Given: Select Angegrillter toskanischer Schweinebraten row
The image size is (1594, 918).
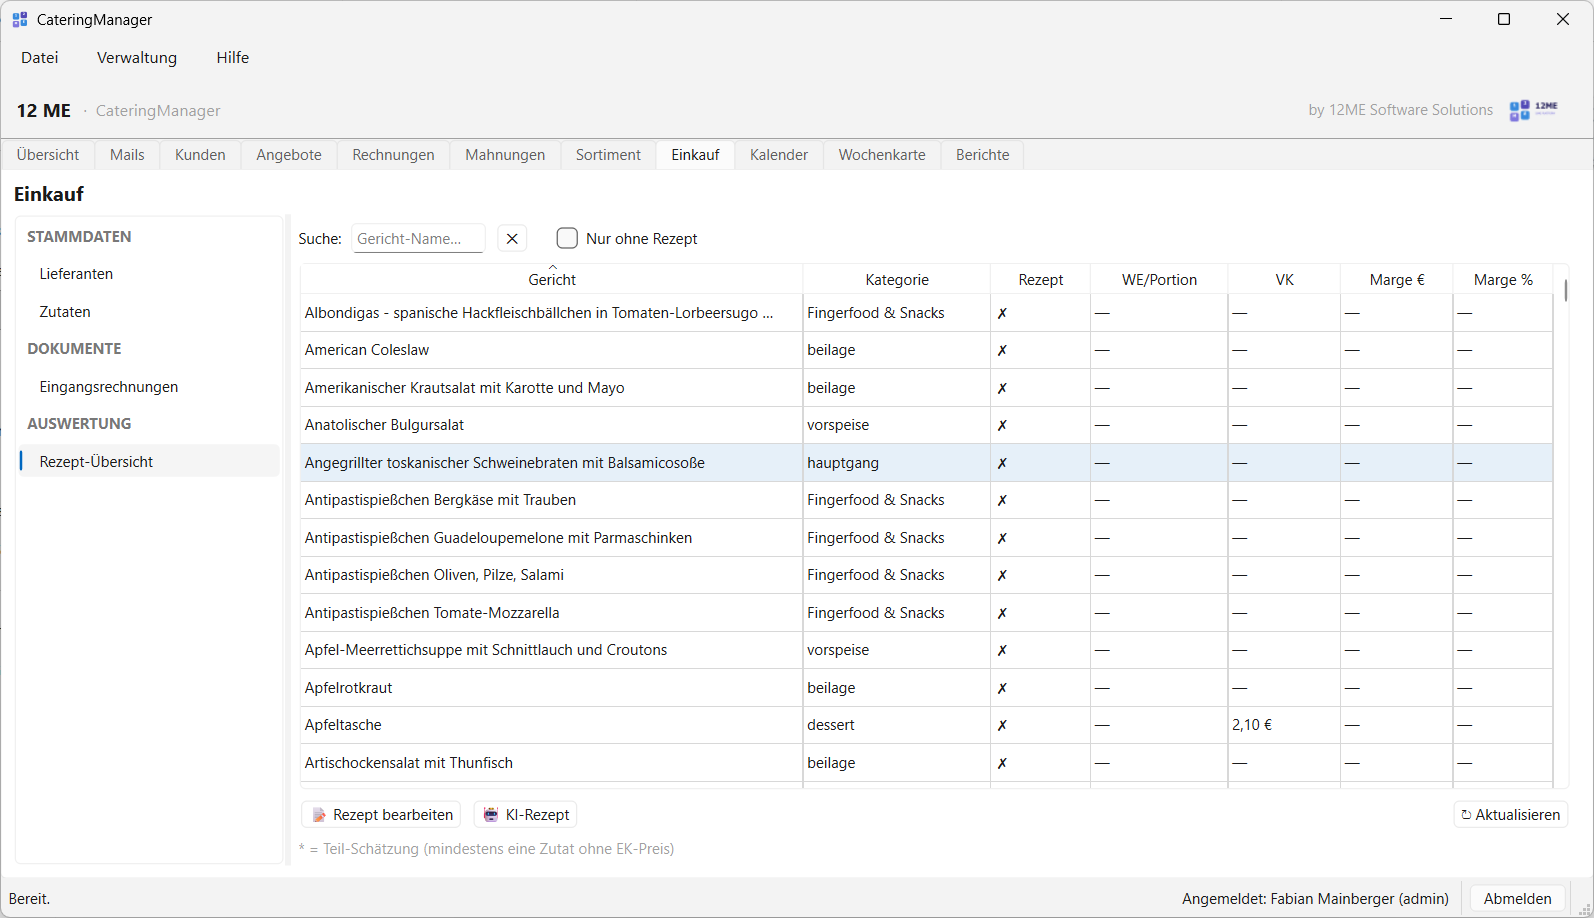Looking at the screenshot, I should tap(926, 463).
